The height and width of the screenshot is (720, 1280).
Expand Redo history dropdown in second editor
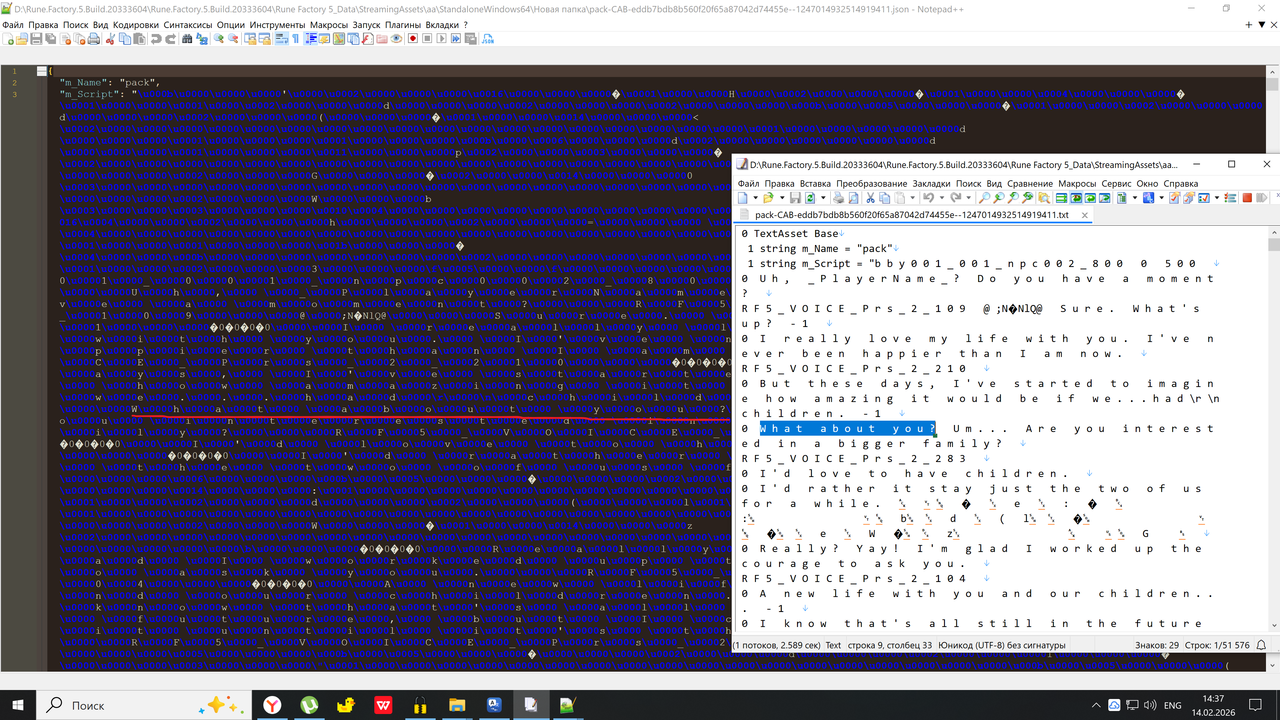click(969, 198)
